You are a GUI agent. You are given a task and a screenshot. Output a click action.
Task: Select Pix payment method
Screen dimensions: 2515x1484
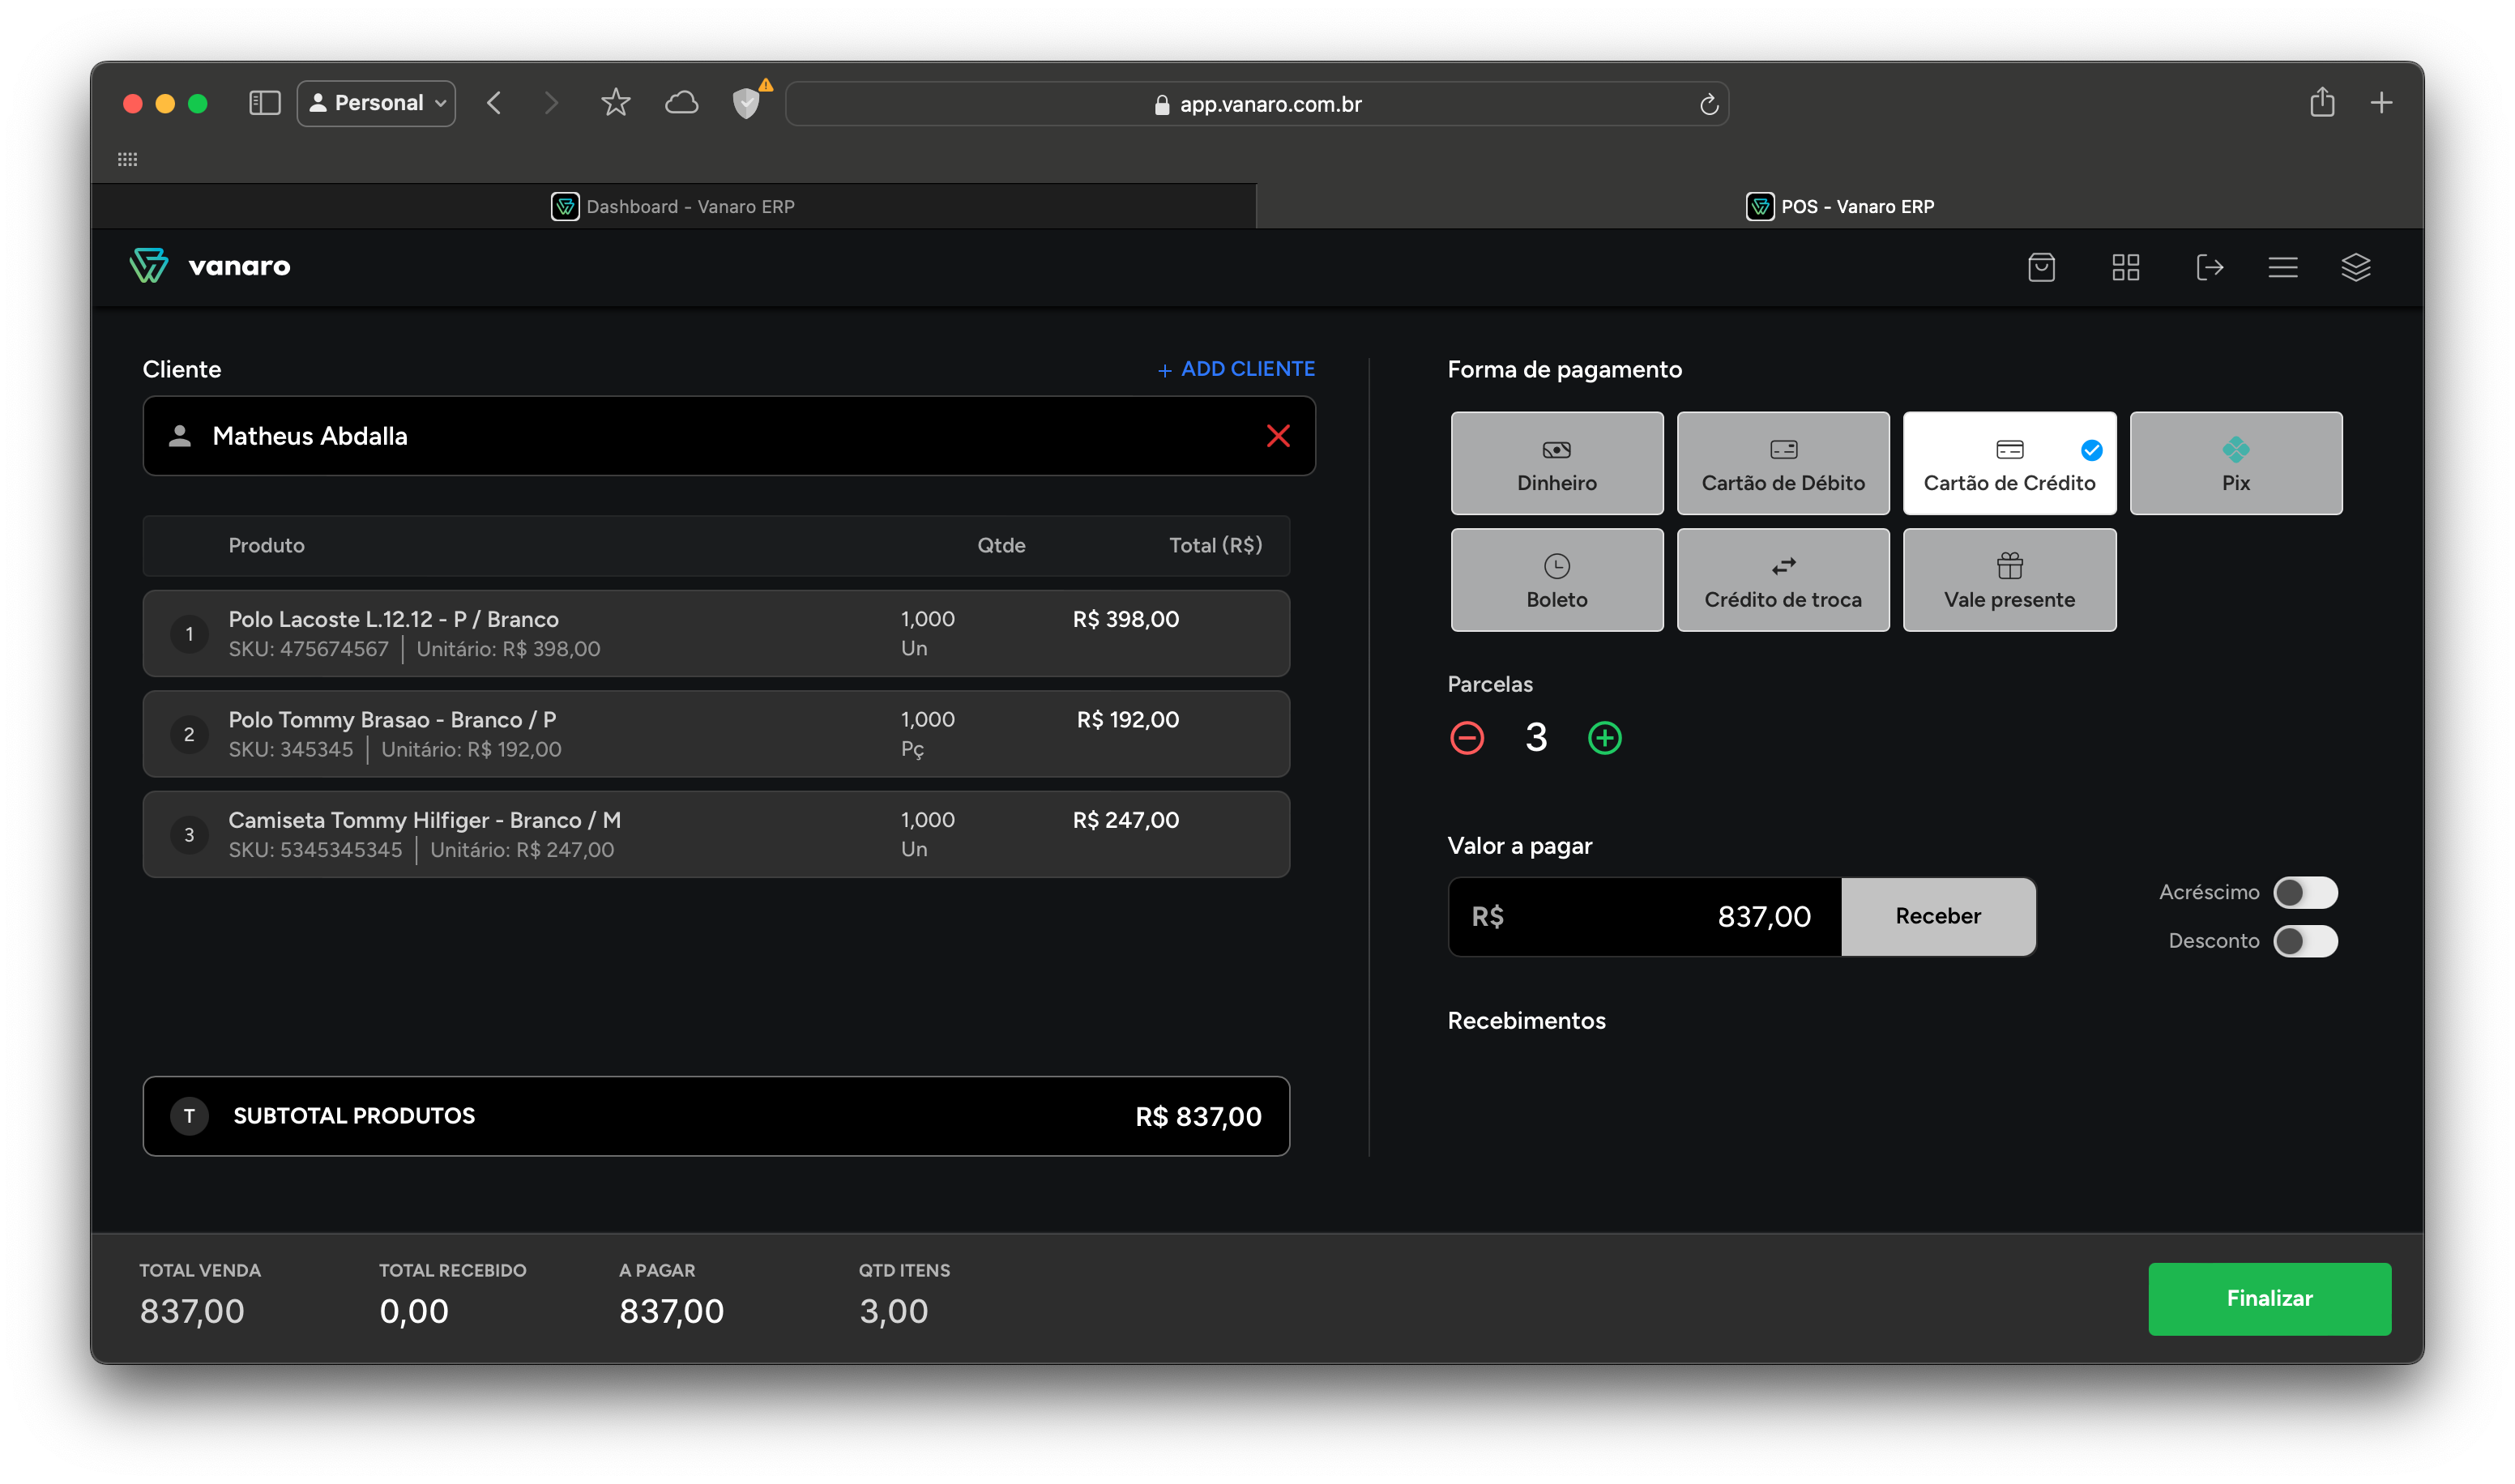point(2235,464)
